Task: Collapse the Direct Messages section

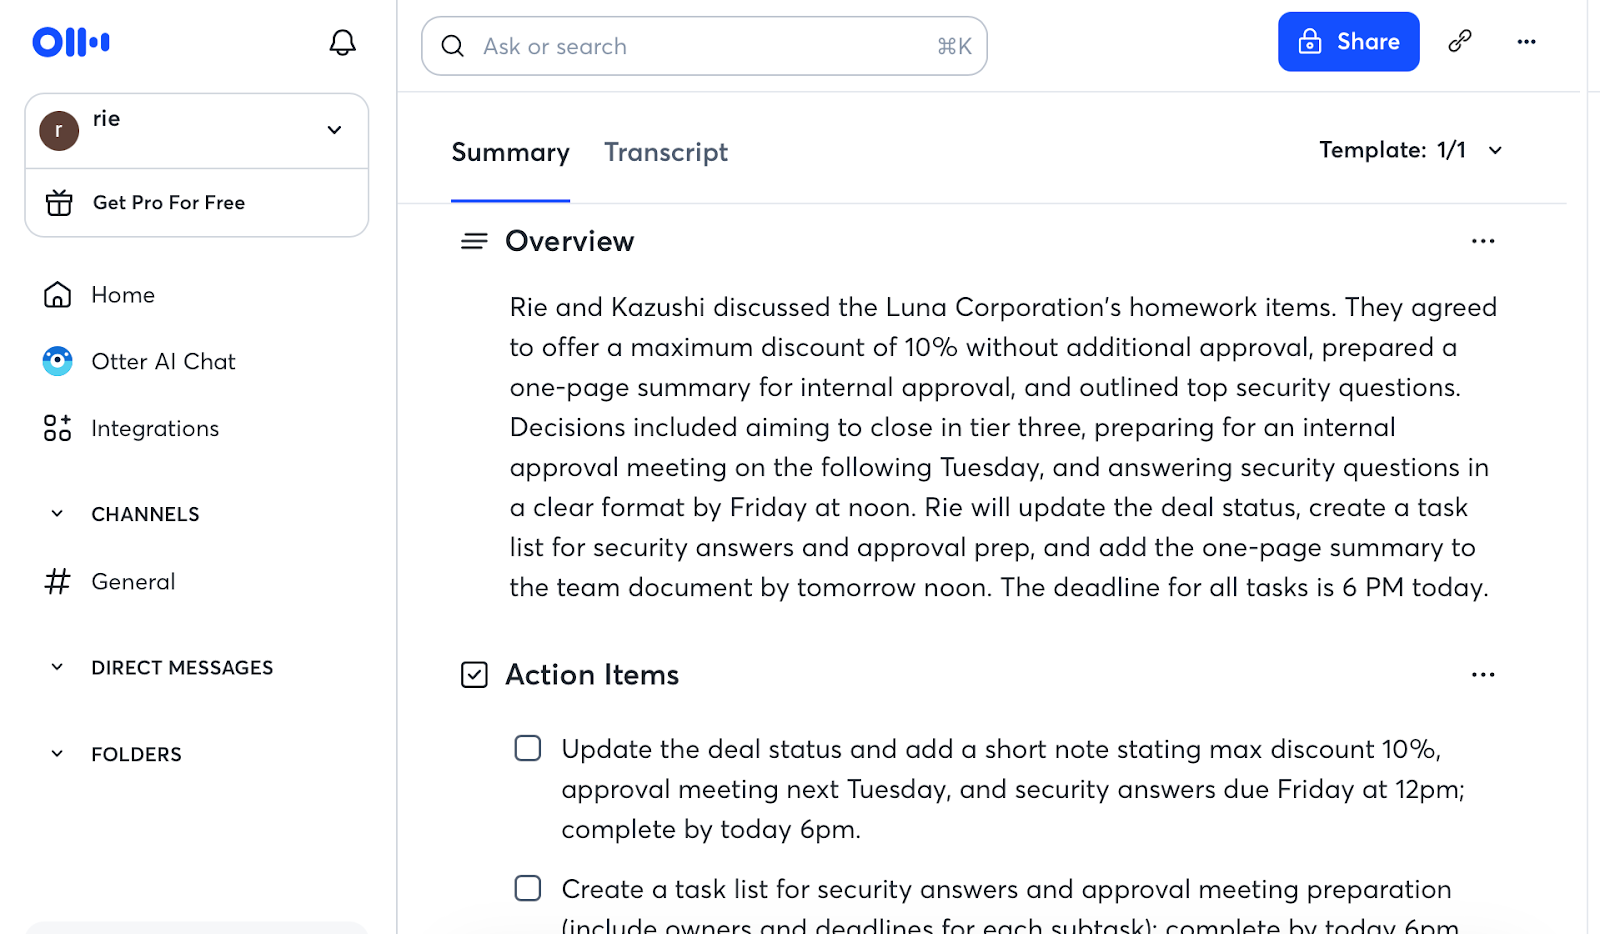Action: [58, 667]
